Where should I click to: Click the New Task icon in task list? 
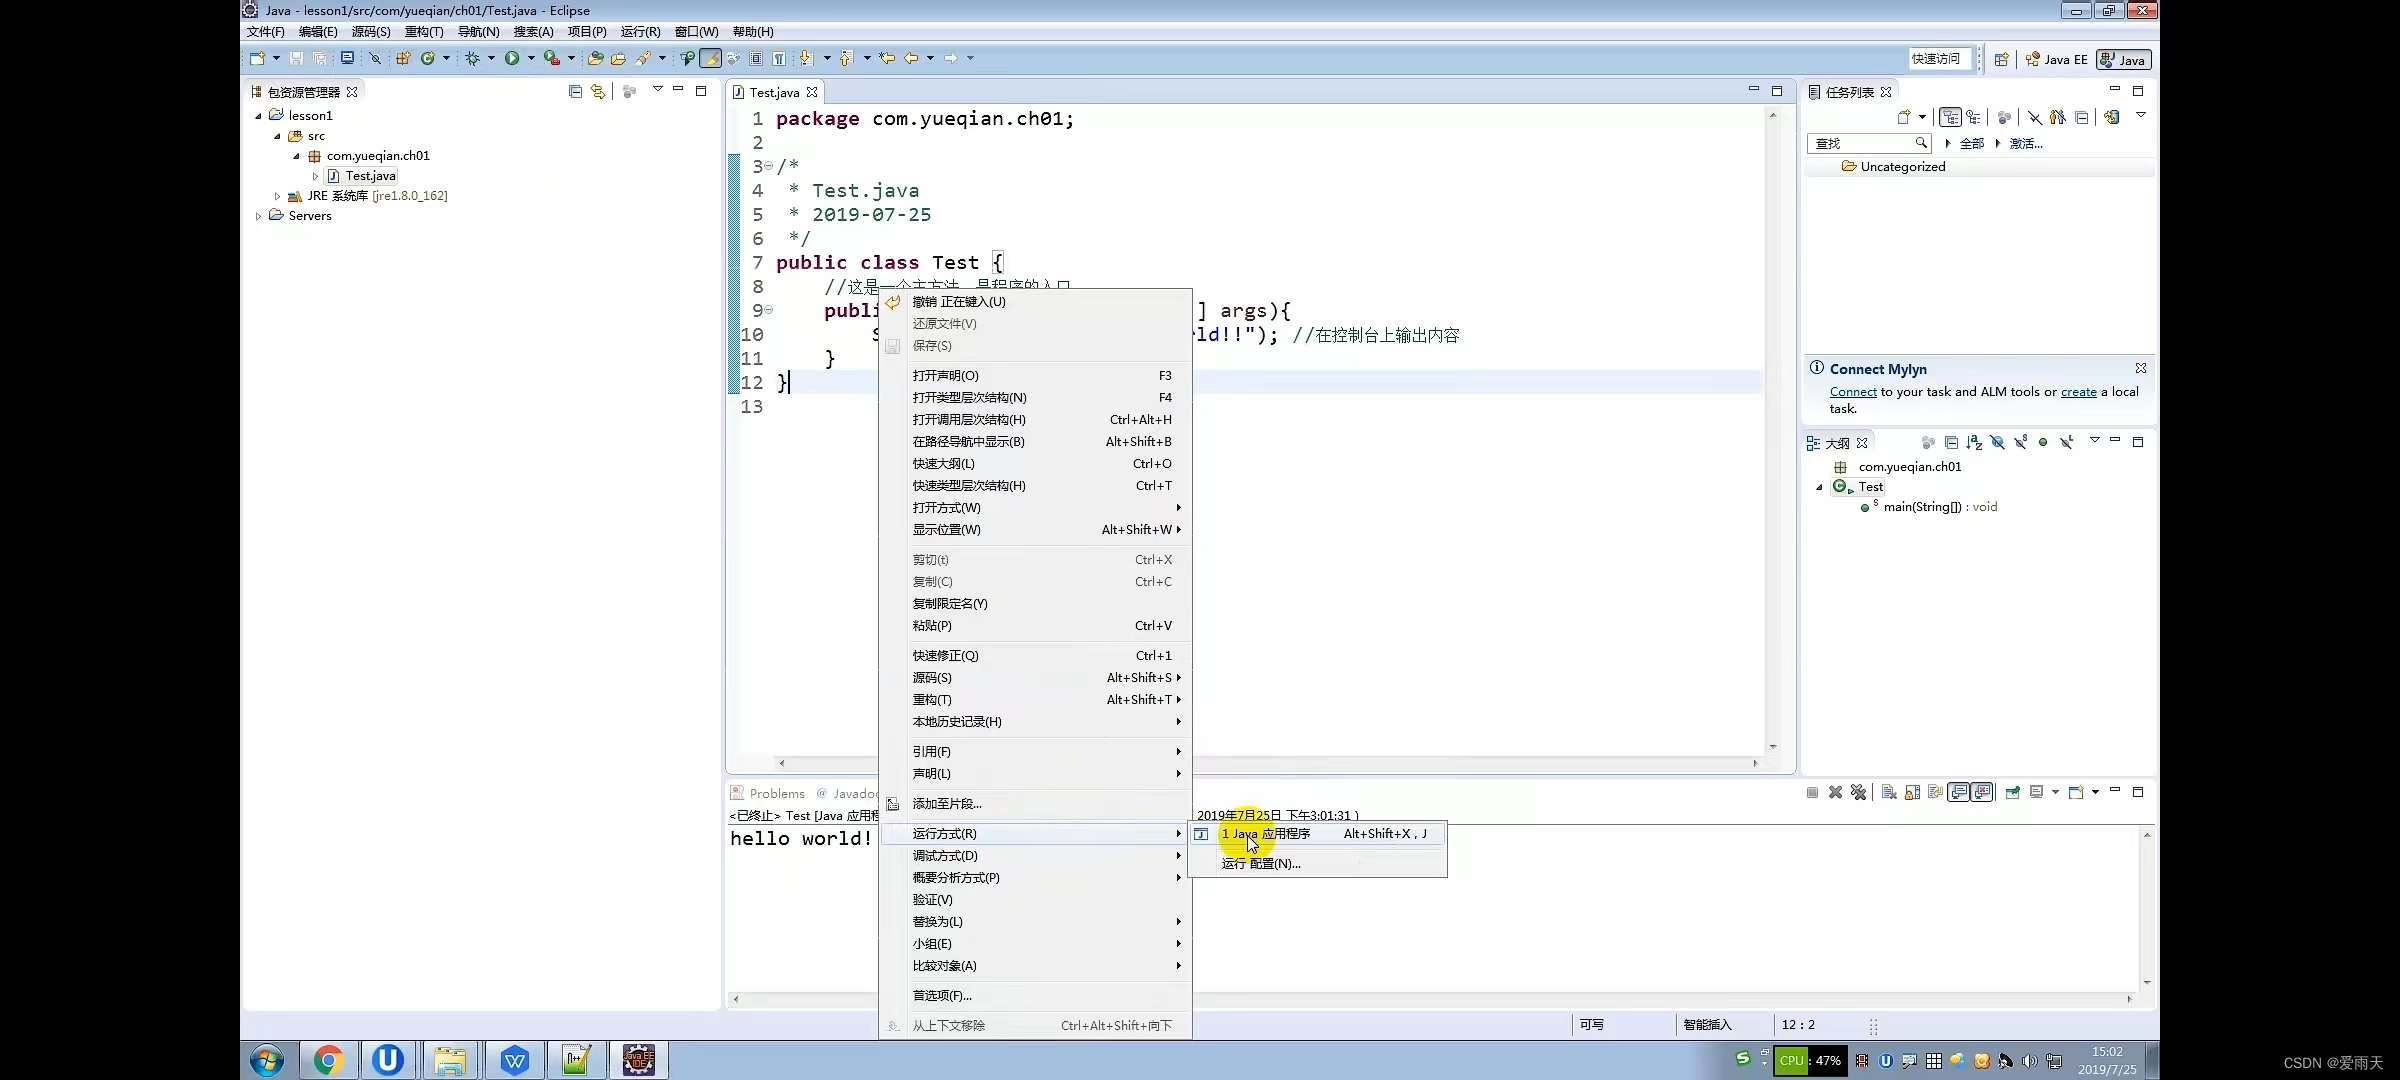(x=1904, y=118)
